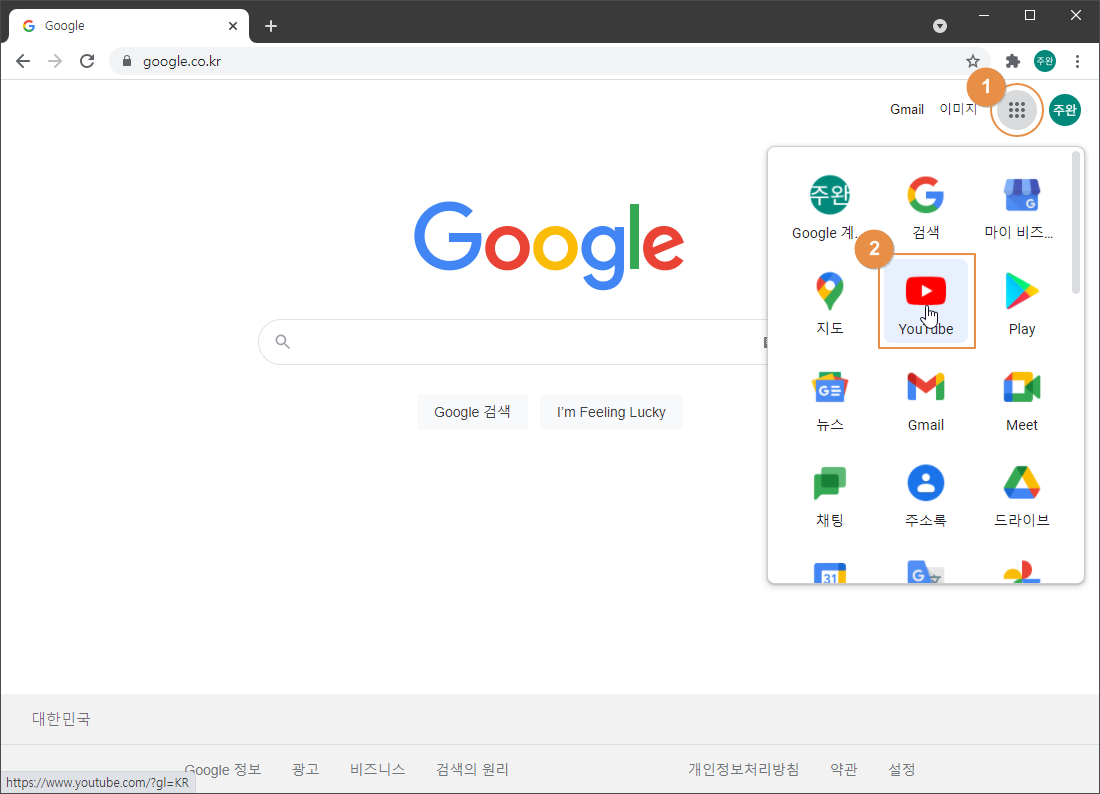Open Google Maps (지도) app
Screen dimensions: 1100x794
point(830,302)
